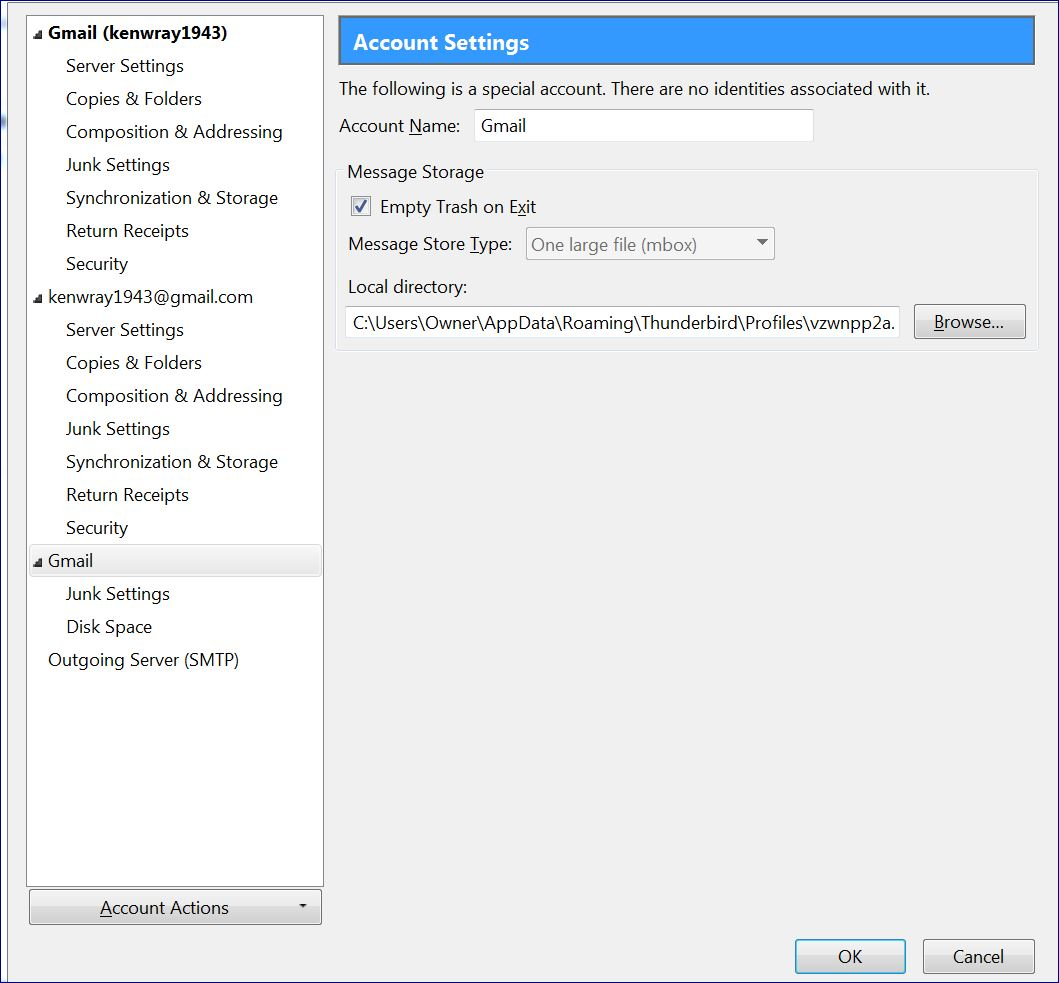Open Synchronization & Storage under kenwray1943@gmail.com
Viewport: 1059px width, 983px height.
click(172, 463)
